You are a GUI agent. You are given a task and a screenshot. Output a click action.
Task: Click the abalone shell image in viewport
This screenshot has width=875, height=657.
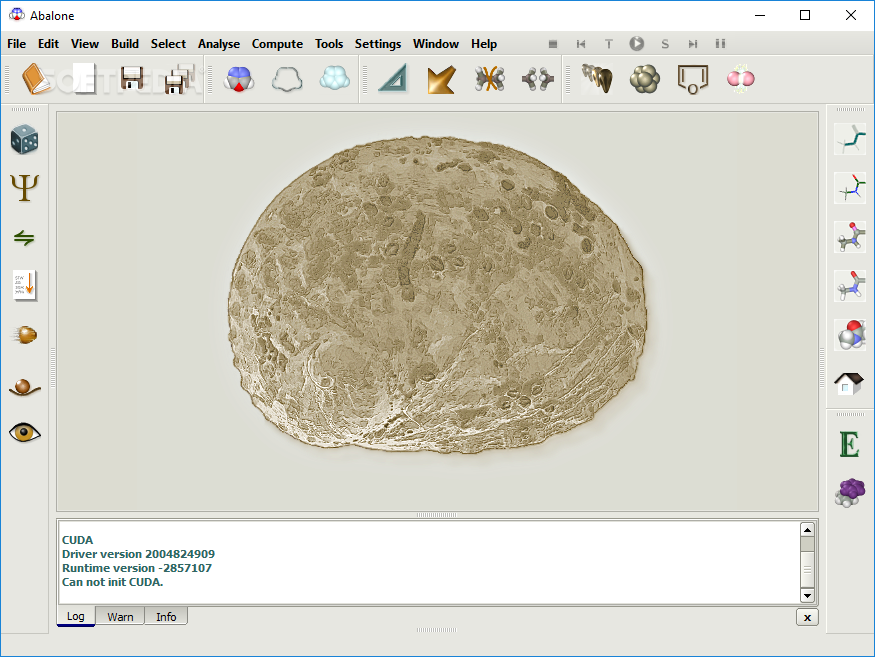[x=438, y=296]
